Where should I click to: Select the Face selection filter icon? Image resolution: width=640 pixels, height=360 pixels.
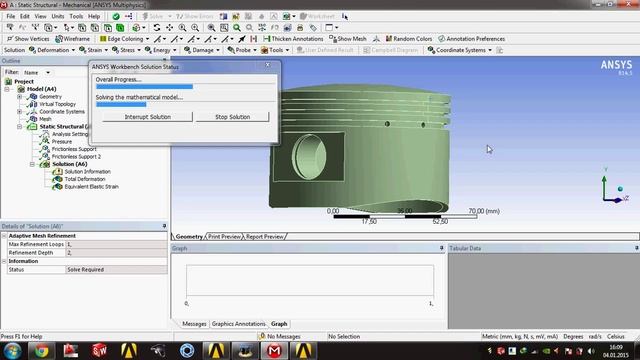[x=107, y=28]
